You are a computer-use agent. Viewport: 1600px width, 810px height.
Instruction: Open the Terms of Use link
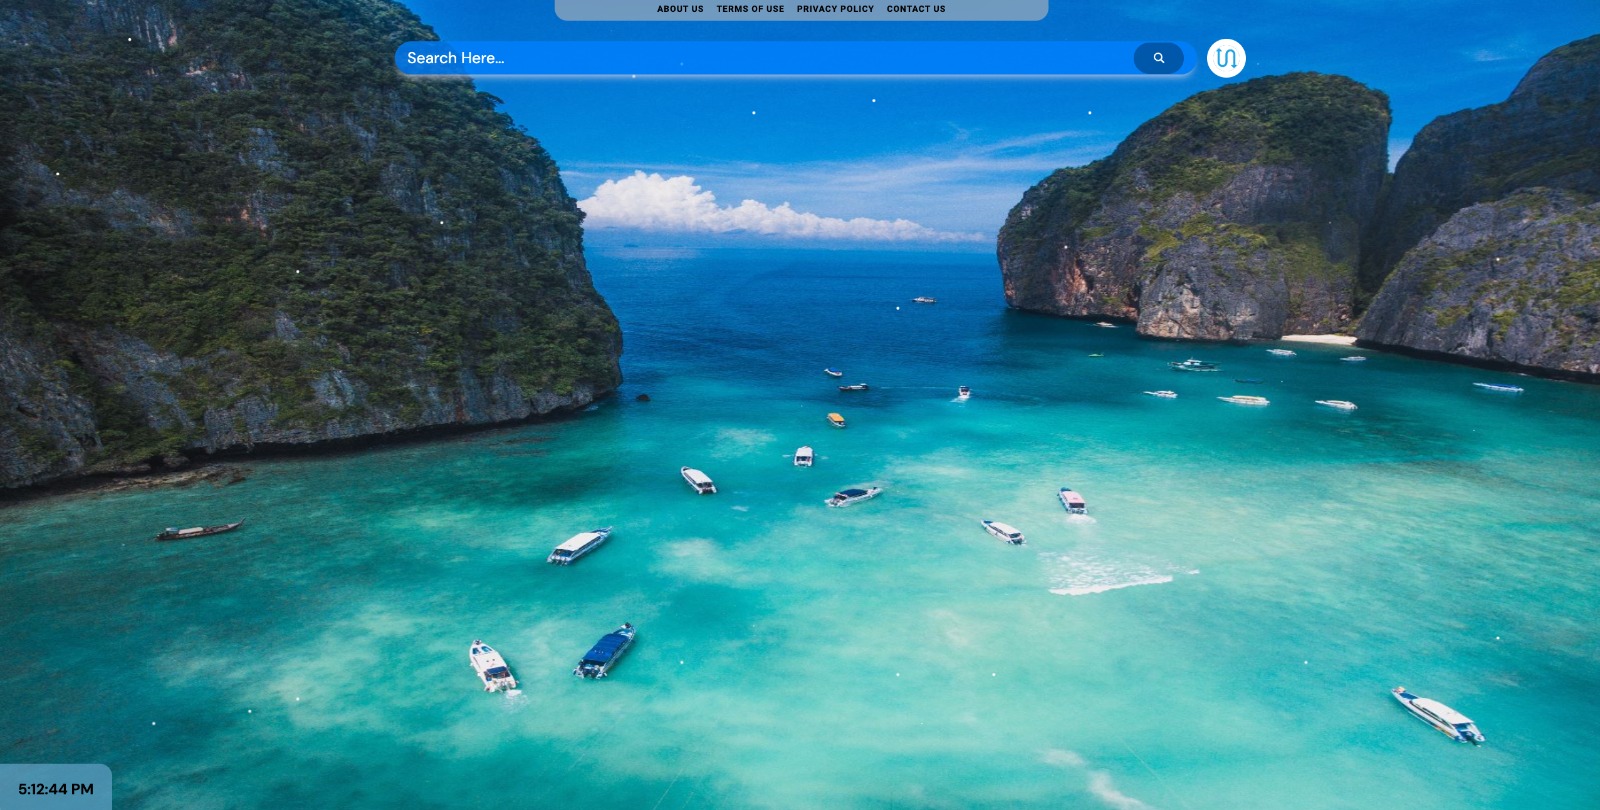[x=750, y=9]
